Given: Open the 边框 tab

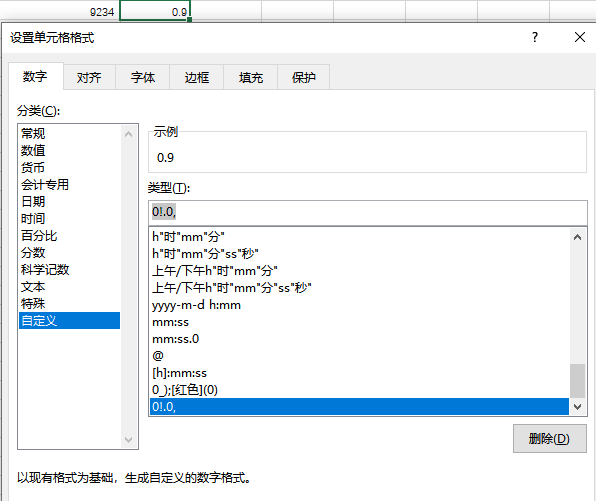Looking at the screenshot, I should click(x=197, y=78).
